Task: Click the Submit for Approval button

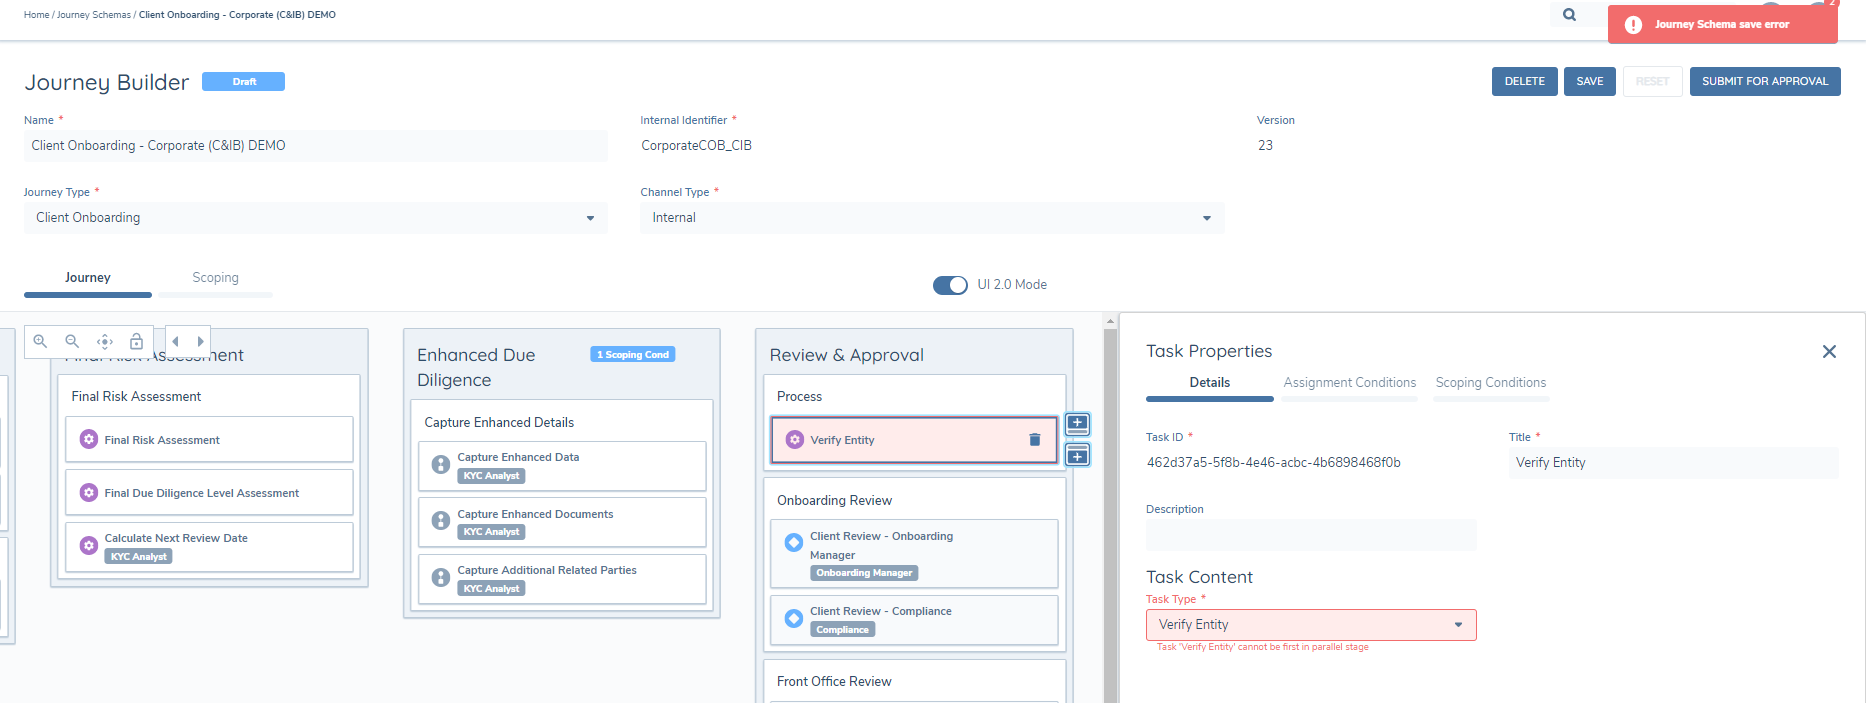Action: [1764, 82]
